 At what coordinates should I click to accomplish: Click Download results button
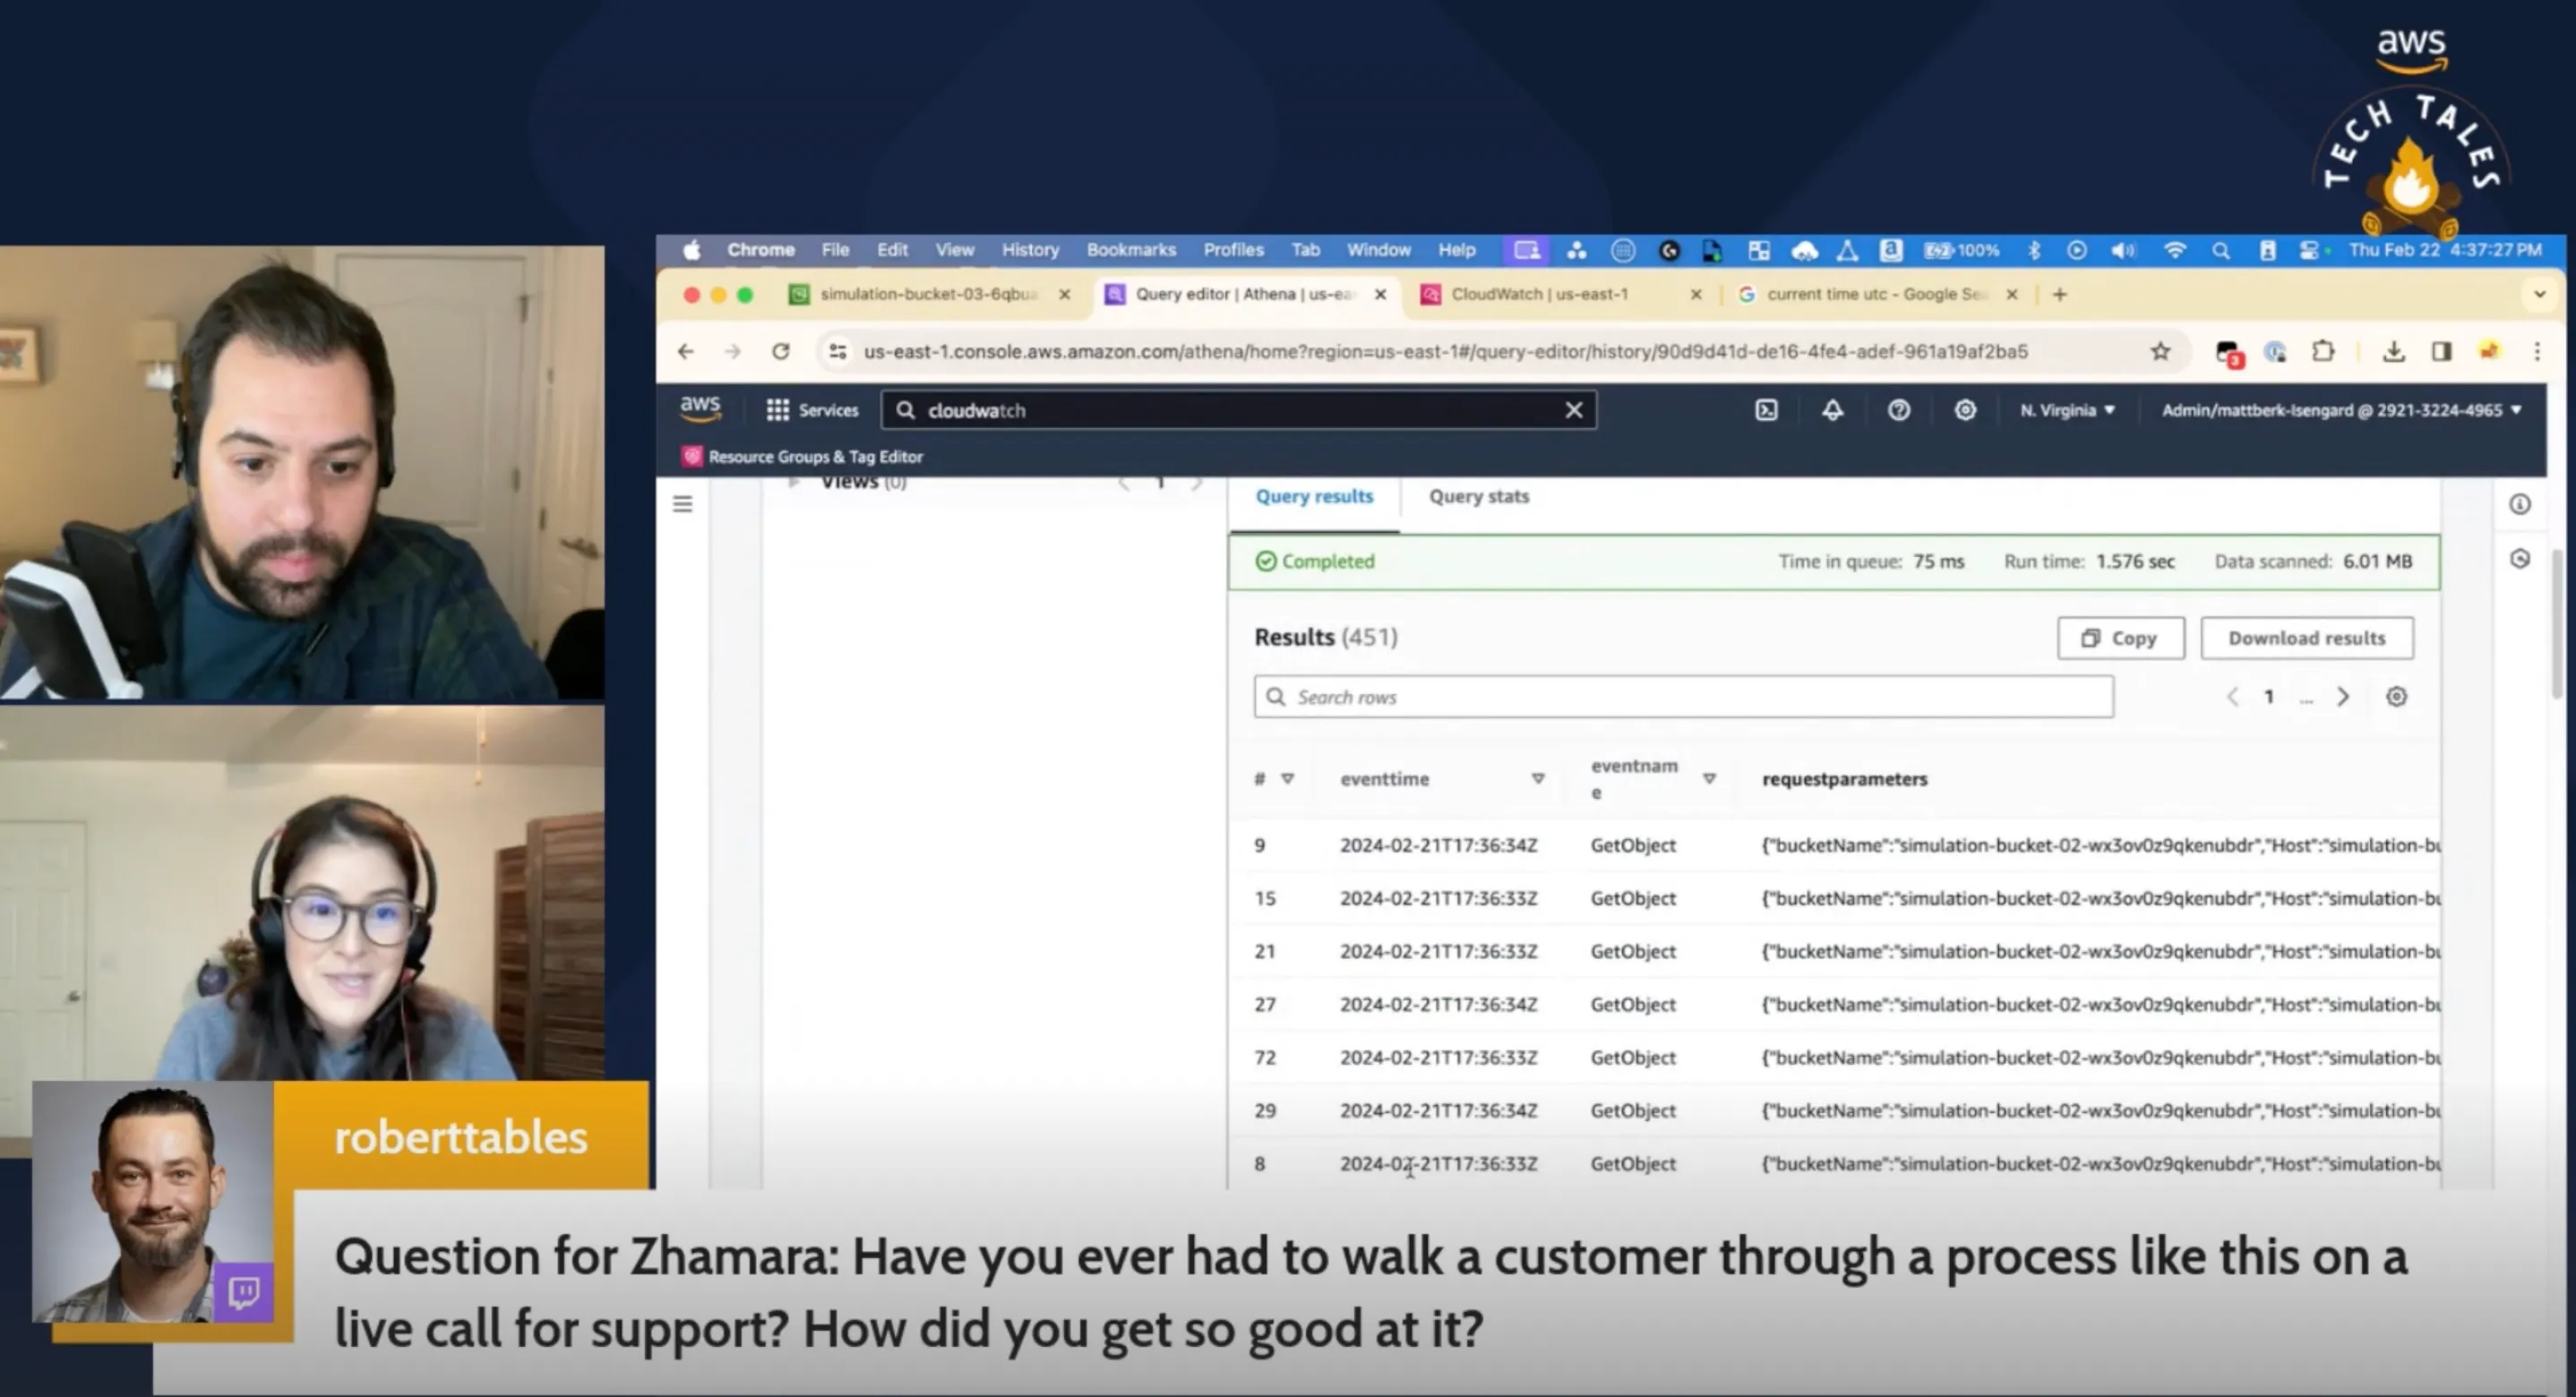pos(2306,638)
